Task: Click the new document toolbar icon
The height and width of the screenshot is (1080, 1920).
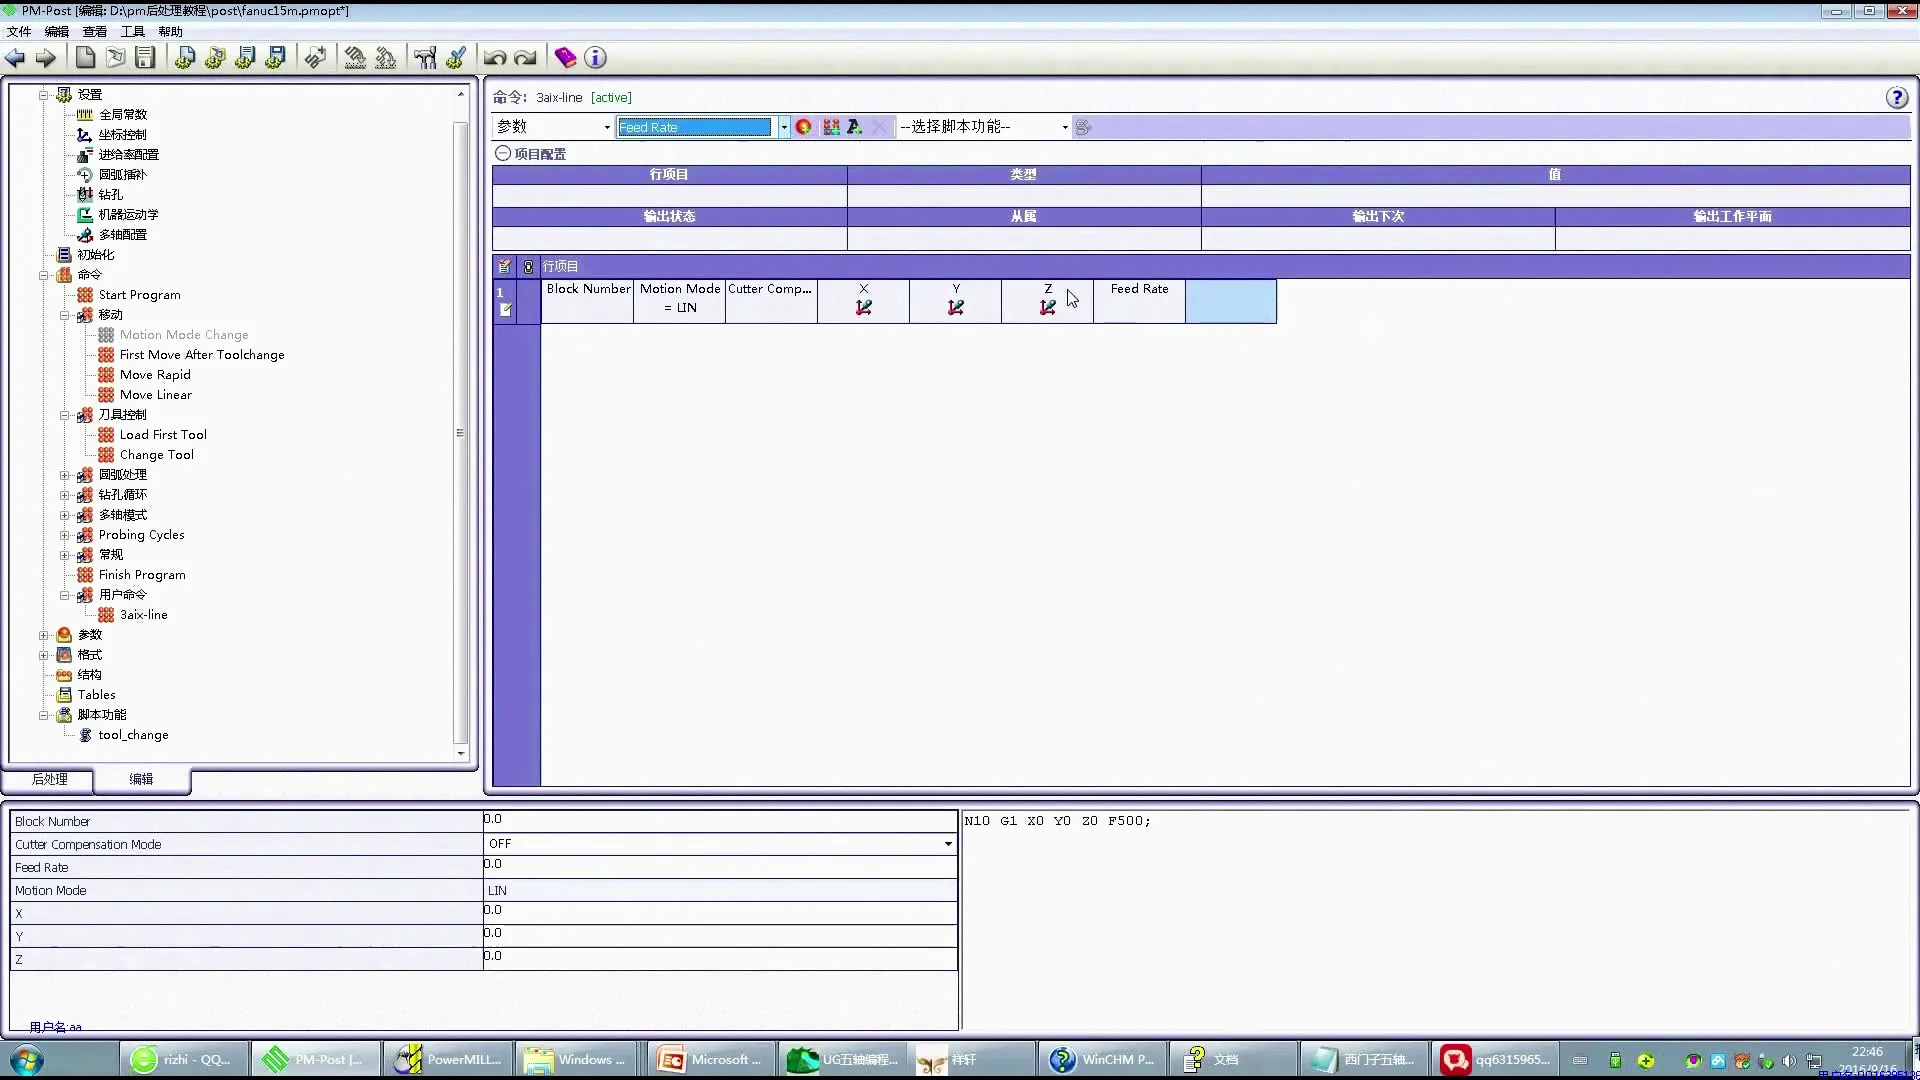Action: click(86, 58)
